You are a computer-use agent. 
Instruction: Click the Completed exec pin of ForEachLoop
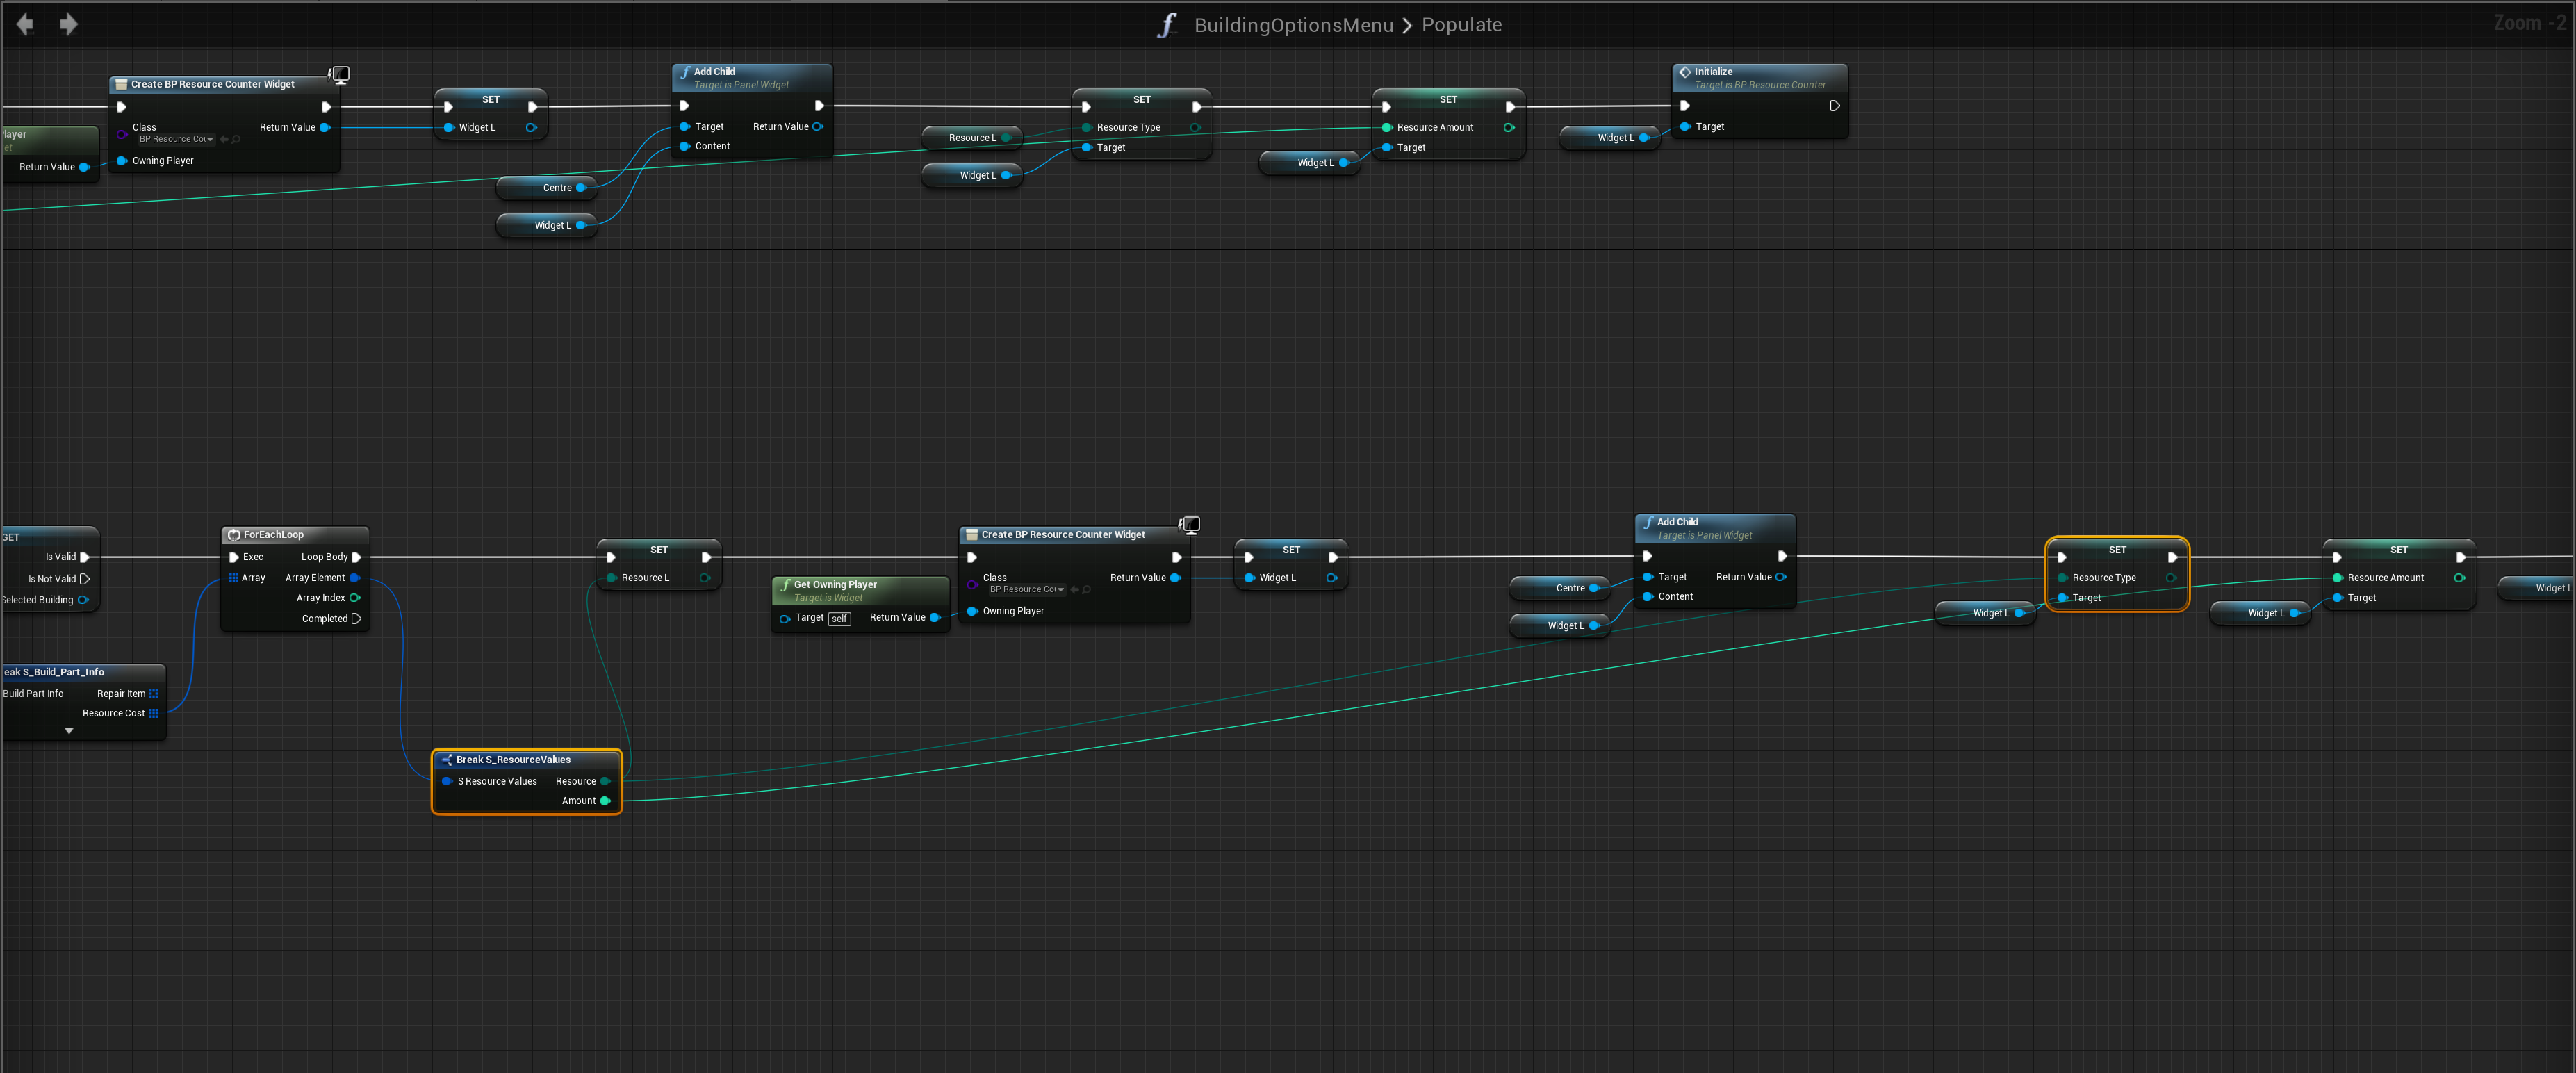(356, 619)
